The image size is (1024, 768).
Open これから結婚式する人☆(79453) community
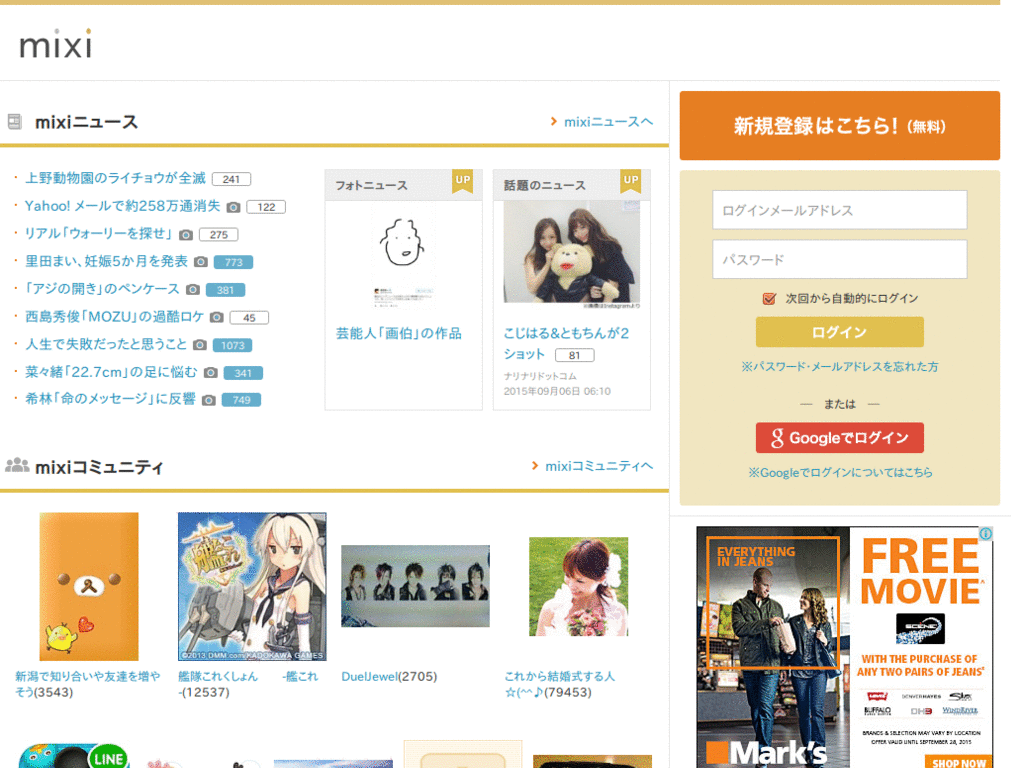point(560,684)
